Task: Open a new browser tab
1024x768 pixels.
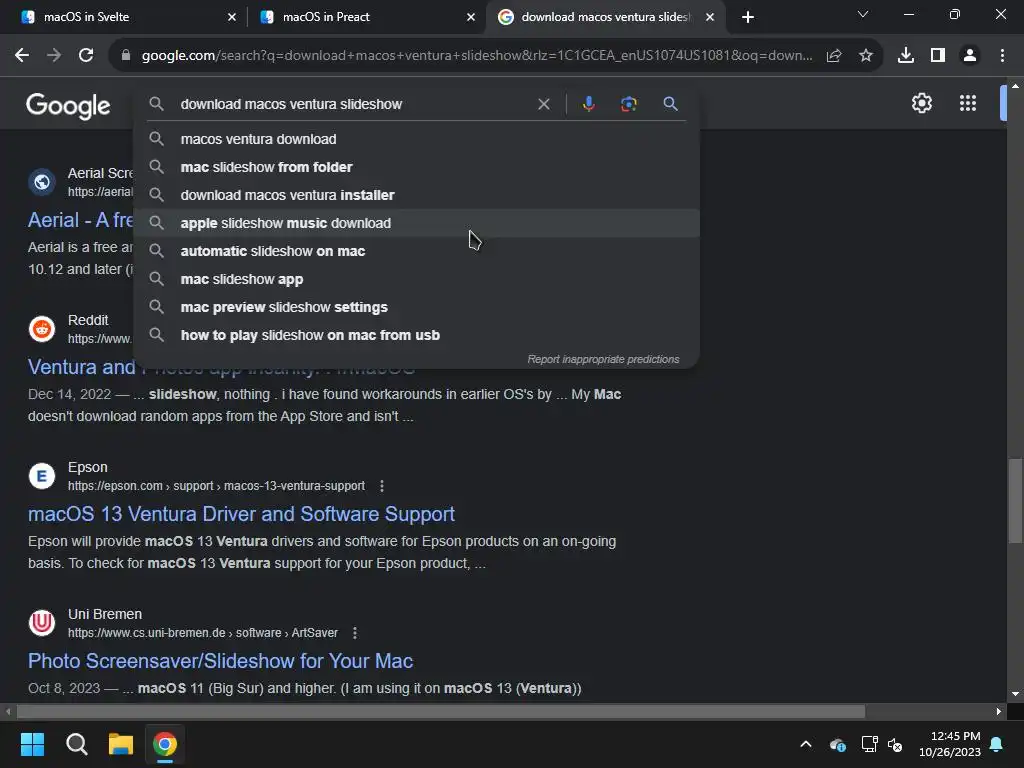Action: (748, 17)
